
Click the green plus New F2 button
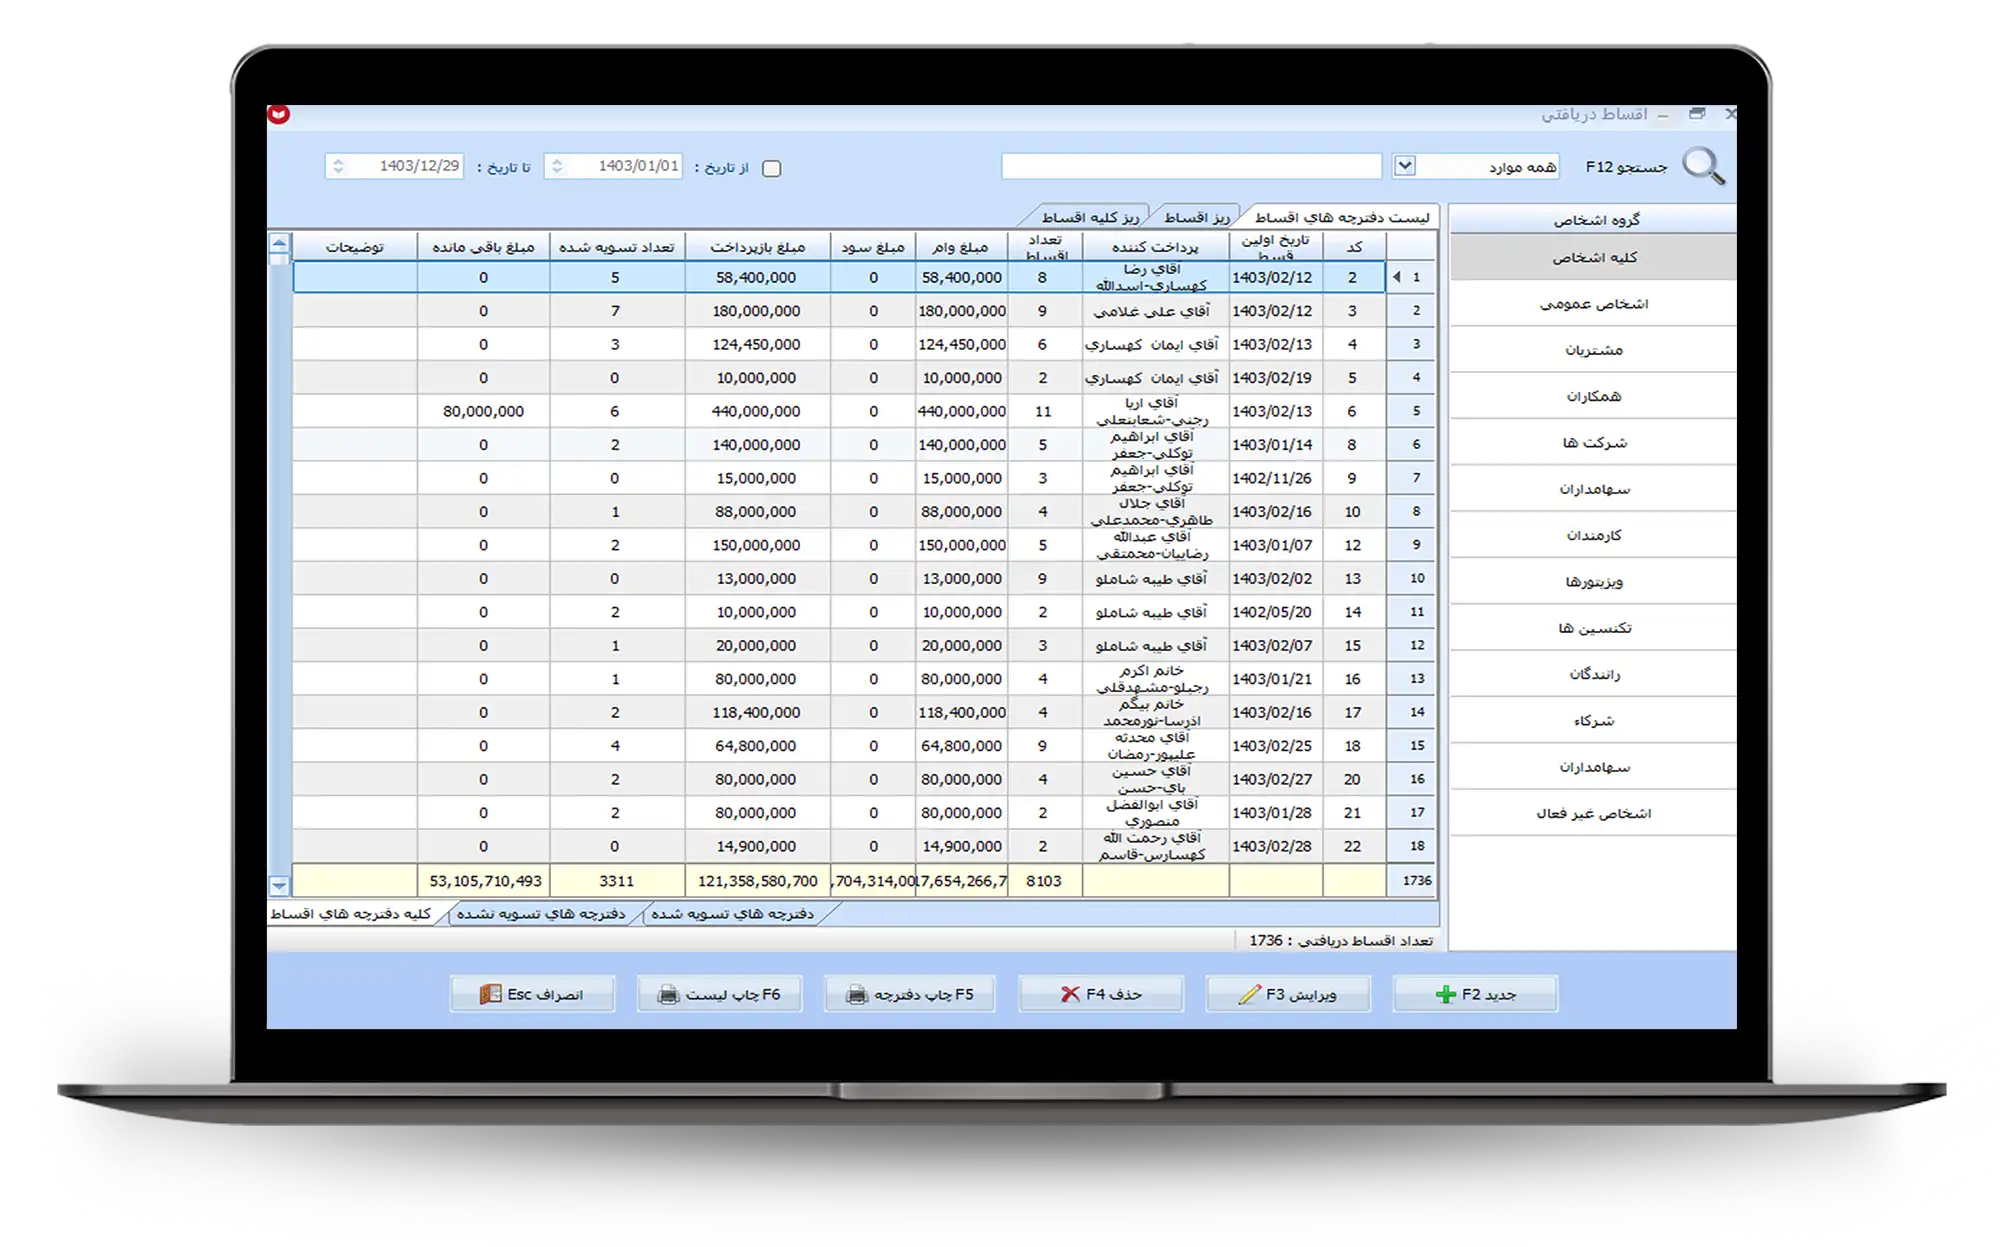point(1475,994)
